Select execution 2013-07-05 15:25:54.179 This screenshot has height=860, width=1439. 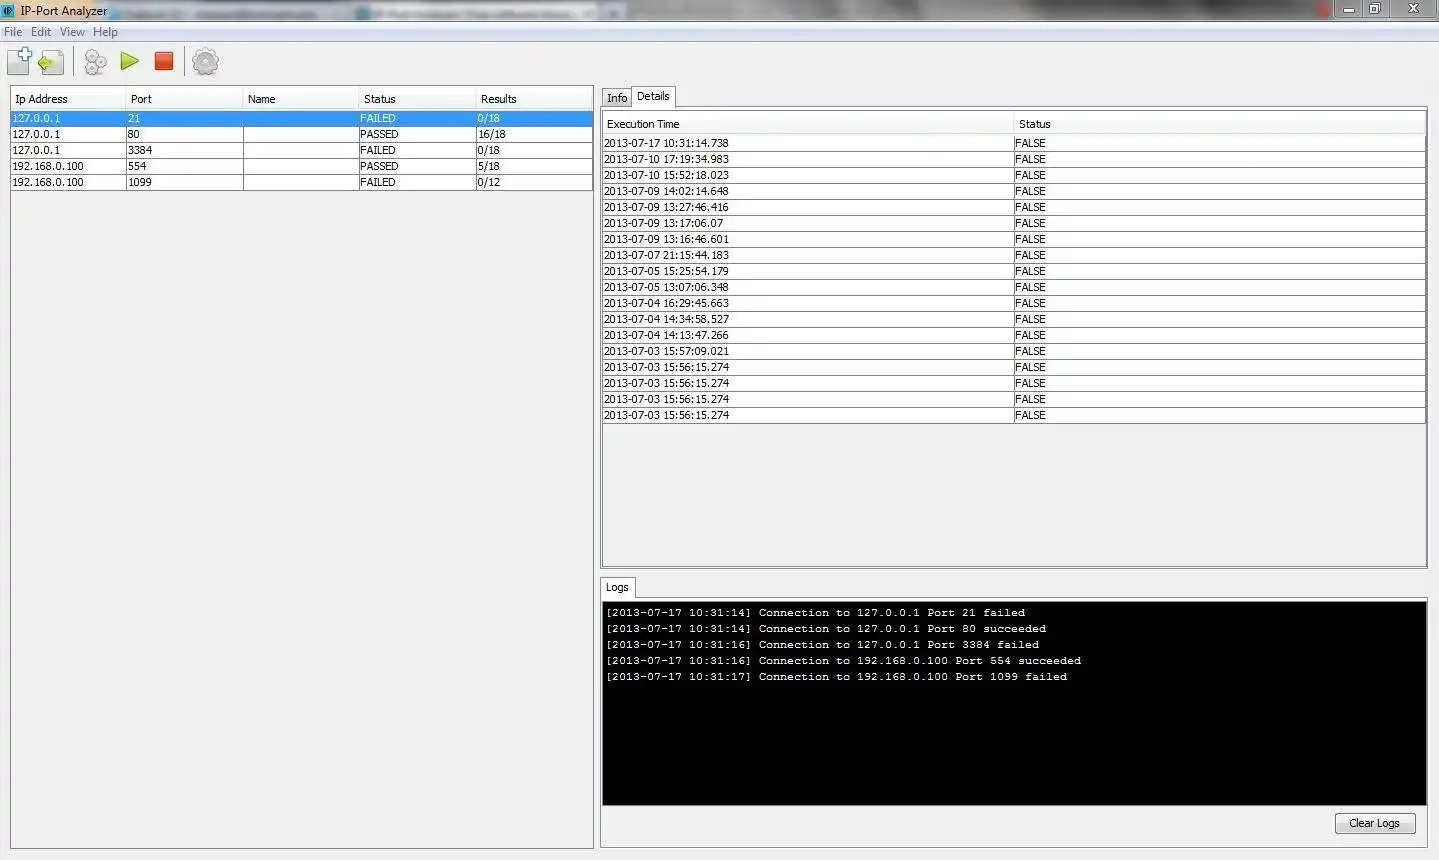[x=1014, y=271]
